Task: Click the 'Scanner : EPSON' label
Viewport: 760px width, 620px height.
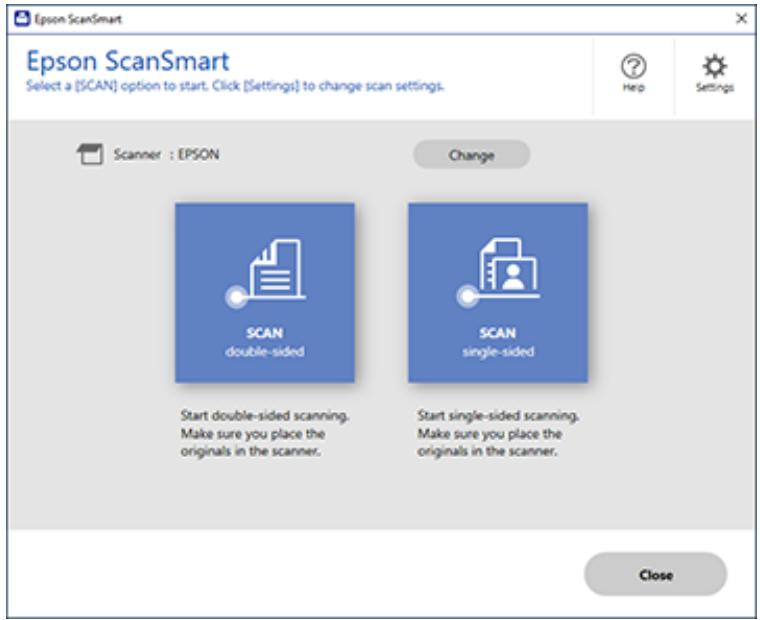Action: 166,154
